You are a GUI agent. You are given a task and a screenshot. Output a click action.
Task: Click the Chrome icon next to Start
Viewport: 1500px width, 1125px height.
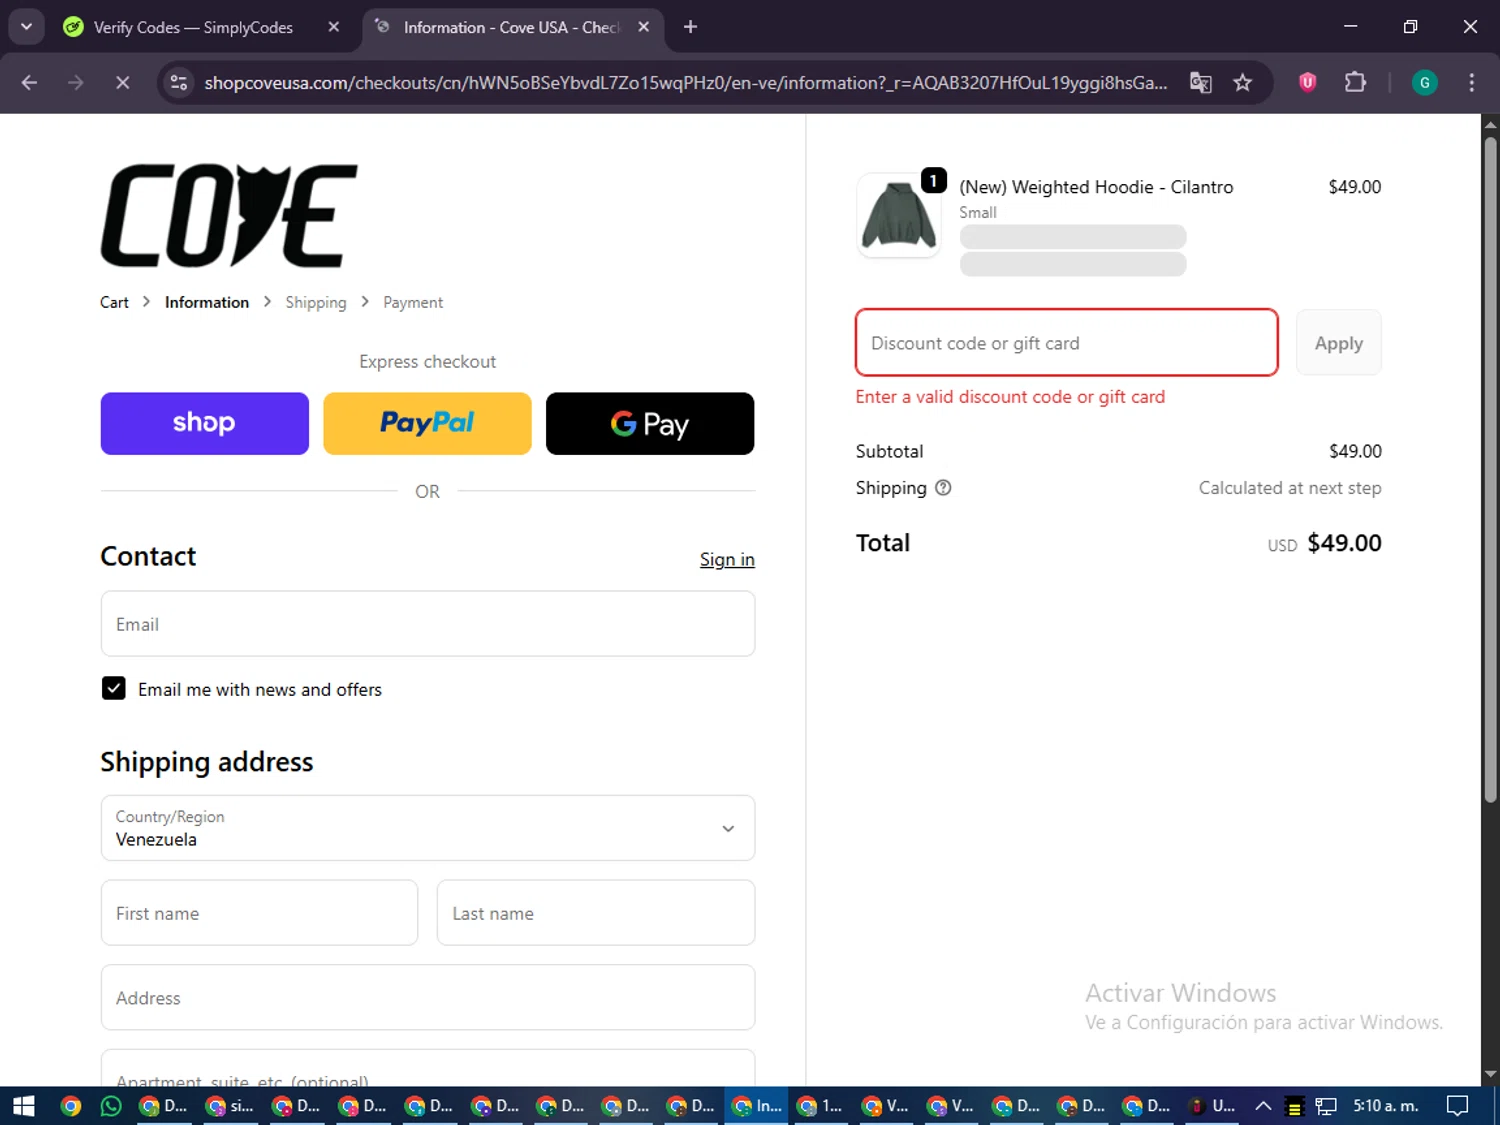(x=70, y=1106)
